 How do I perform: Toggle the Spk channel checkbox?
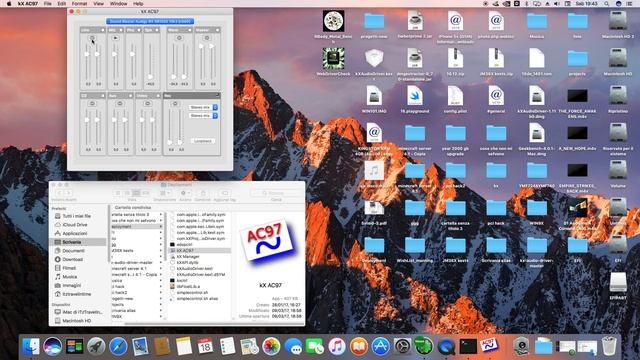tap(157, 30)
